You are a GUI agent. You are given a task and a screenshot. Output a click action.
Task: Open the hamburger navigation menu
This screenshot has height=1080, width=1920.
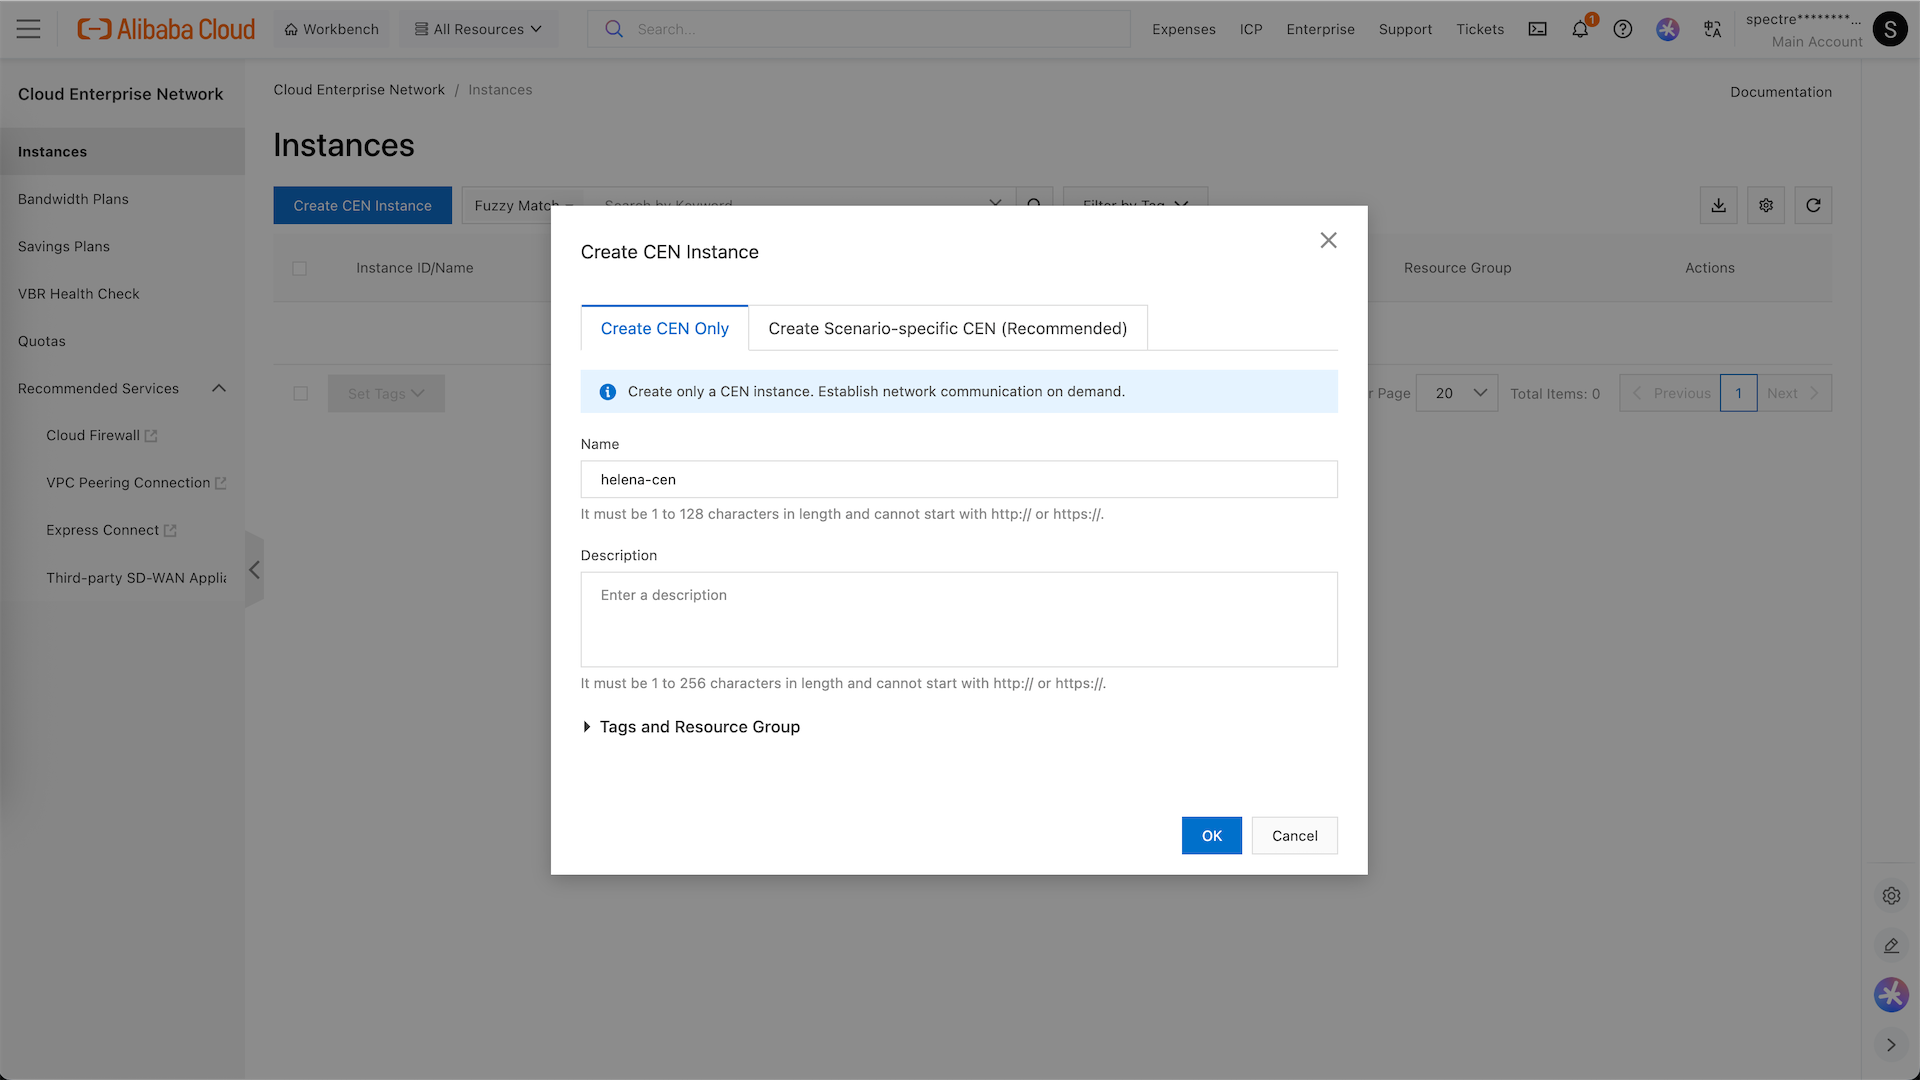pyautogui.click(x=29, y=29)
